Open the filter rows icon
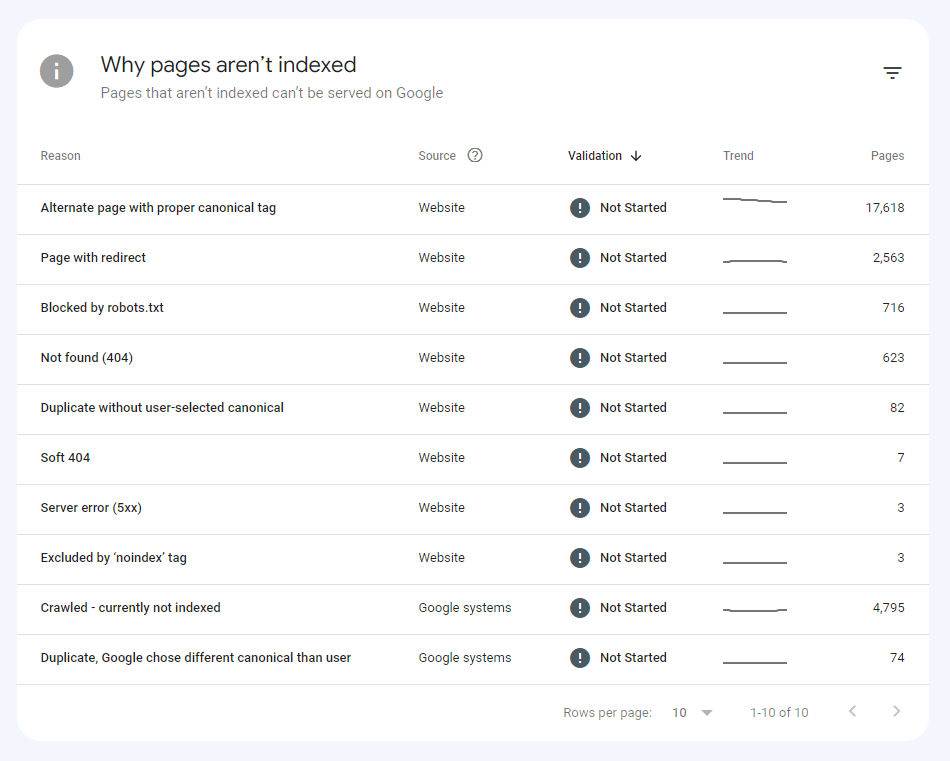 pyautogui.click(x=892, y=73)
